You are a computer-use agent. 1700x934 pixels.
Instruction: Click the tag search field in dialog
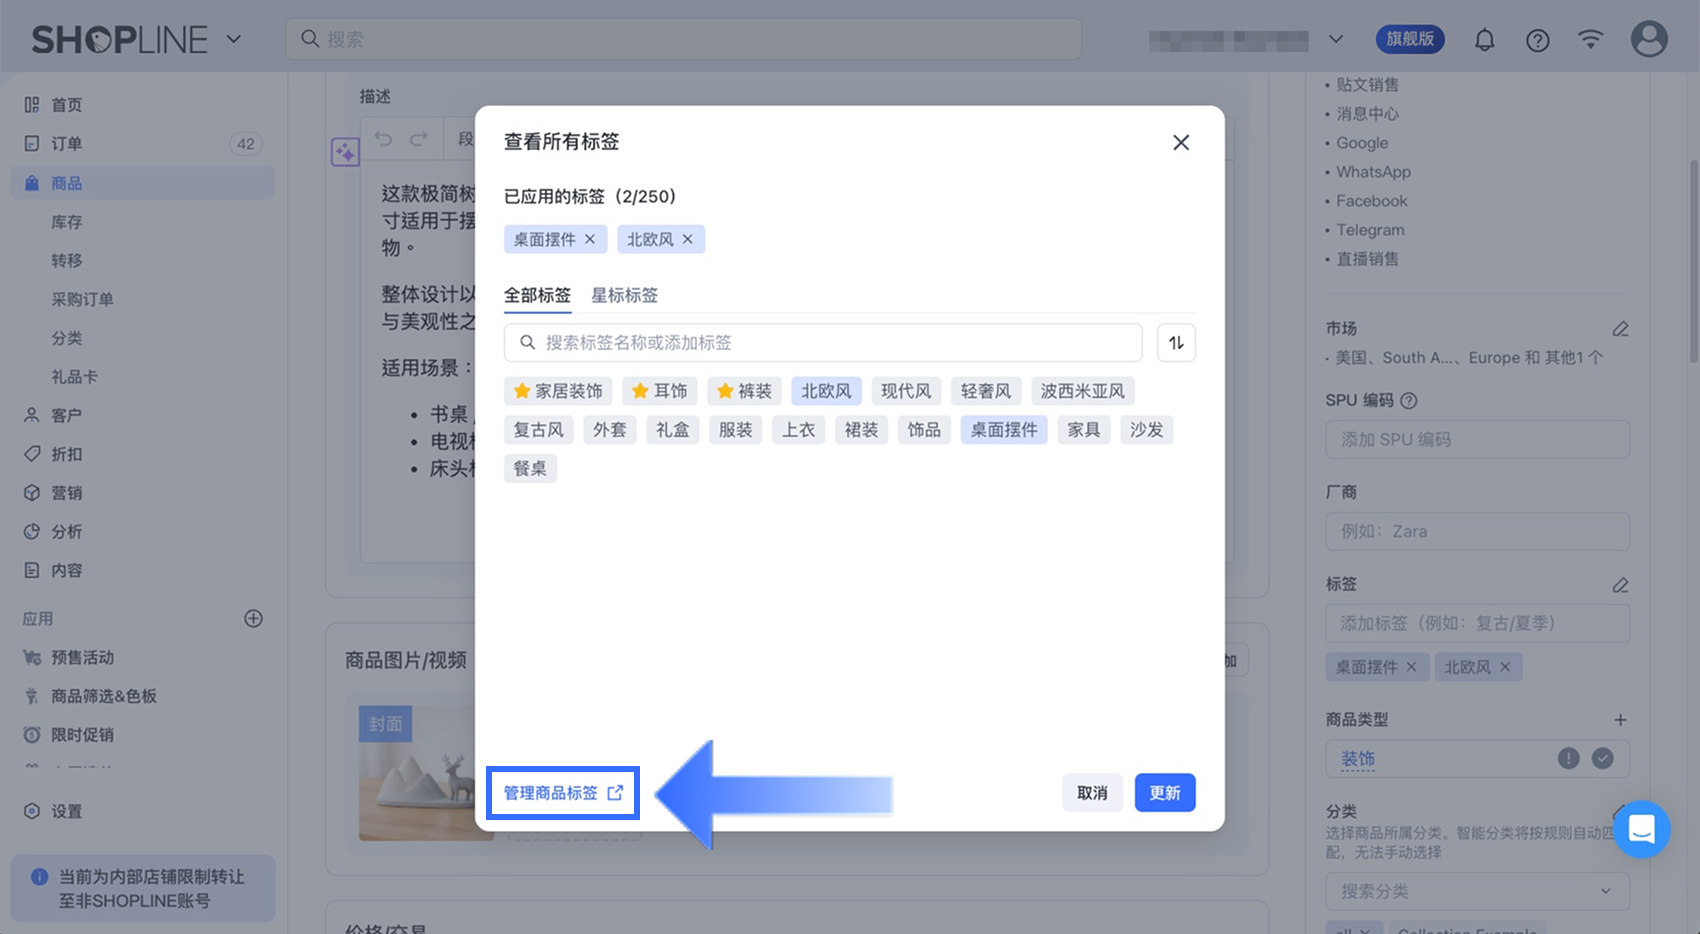[x=823, y=343]
